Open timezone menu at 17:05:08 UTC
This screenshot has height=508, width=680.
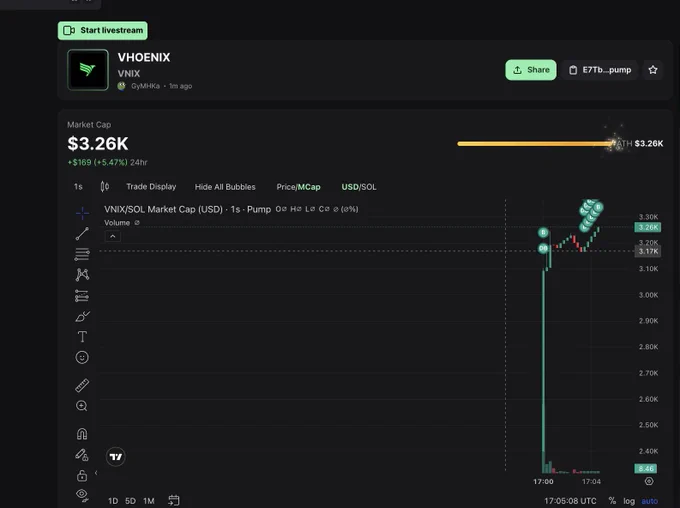tap(570, 501)
